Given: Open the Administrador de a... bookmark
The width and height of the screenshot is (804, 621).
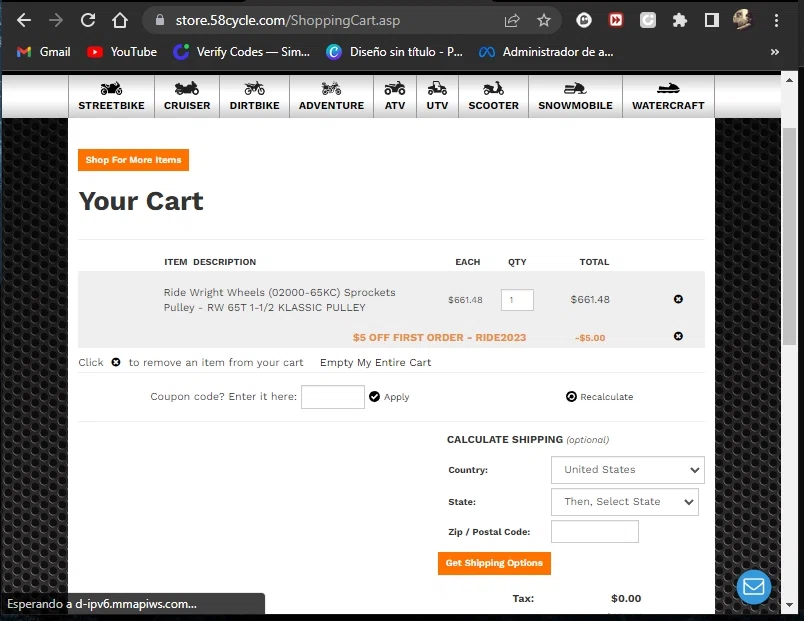Looking at the screenshot, I should pyautogui.click(x=546, y=52).
